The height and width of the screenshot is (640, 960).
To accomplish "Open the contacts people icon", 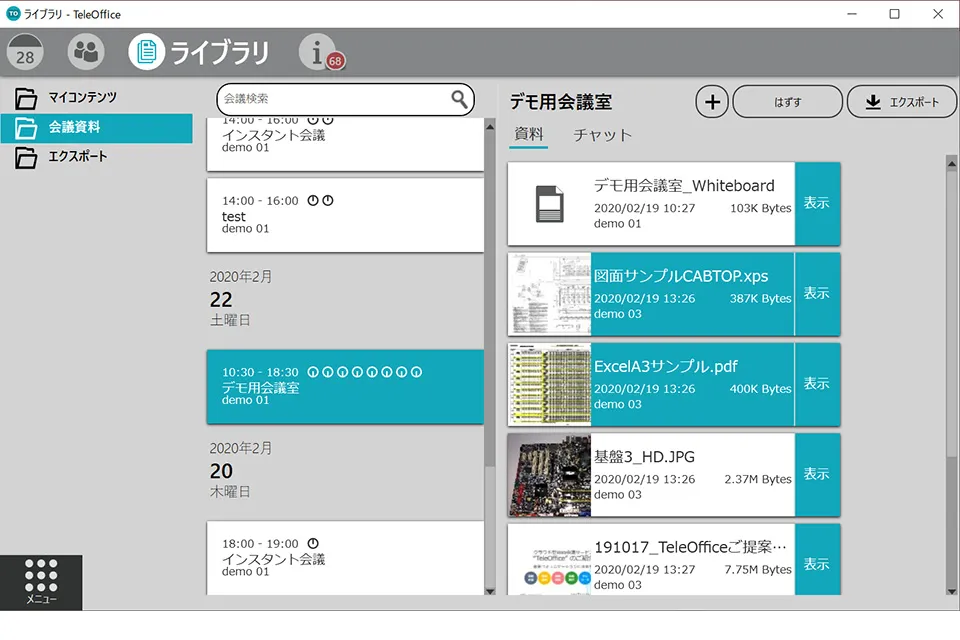I will point(86,52).
